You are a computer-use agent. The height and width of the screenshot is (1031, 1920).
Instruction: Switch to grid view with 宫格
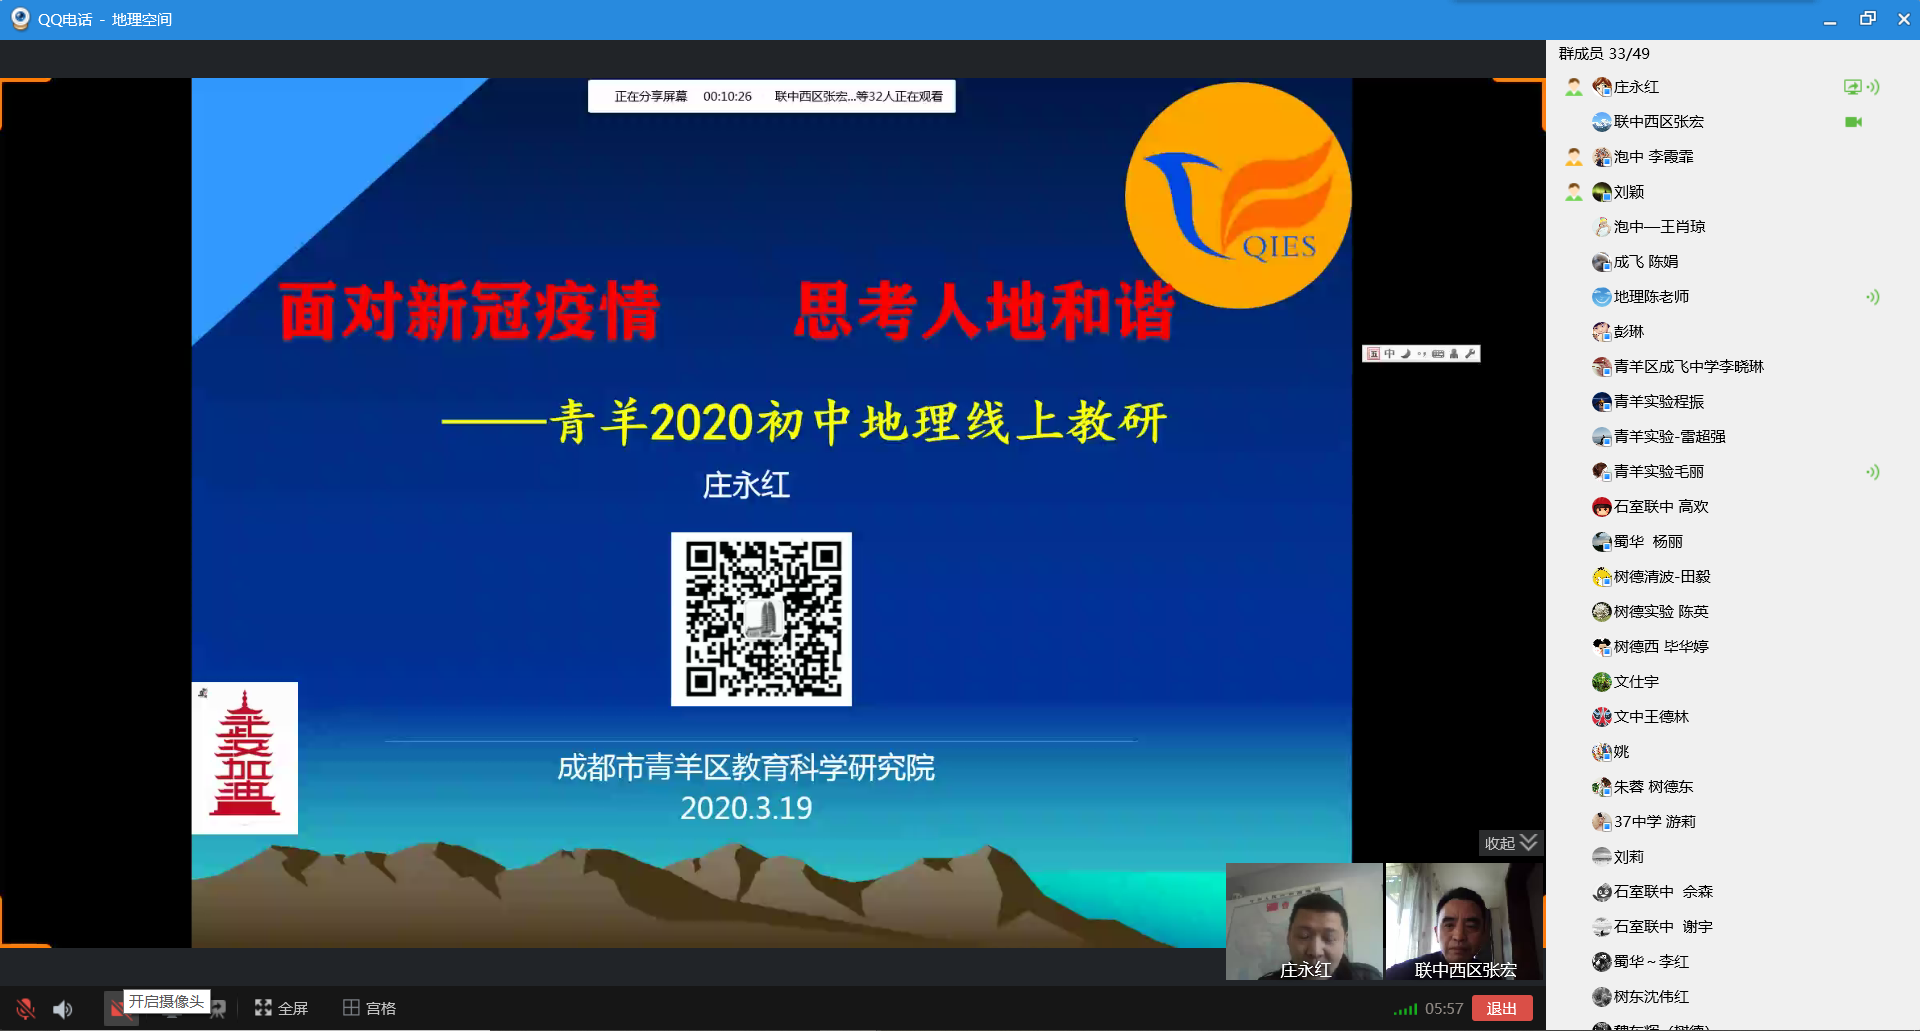pyautogui.click(x=369, y=1008)
